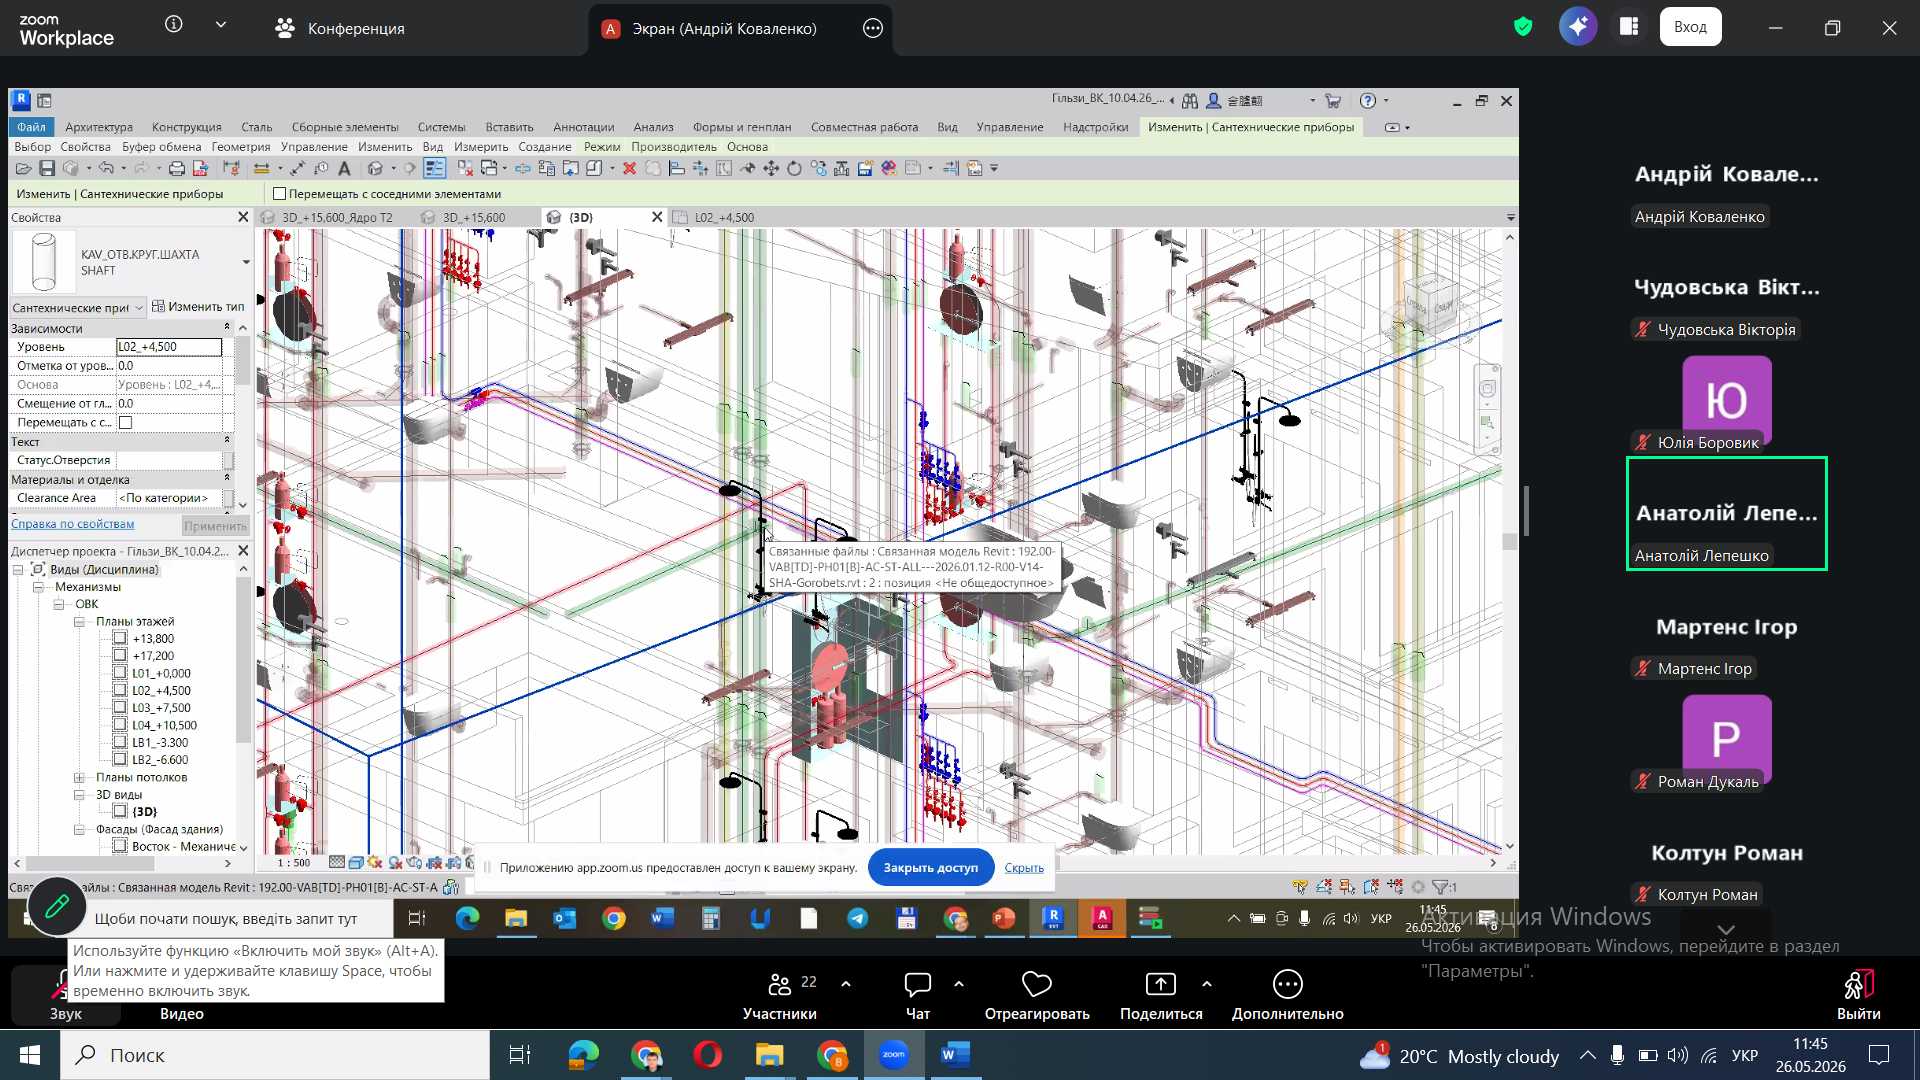Select the Rotate tool in Revit toolbar
Screen dimensions: 1920x1080
coord(794,168)
